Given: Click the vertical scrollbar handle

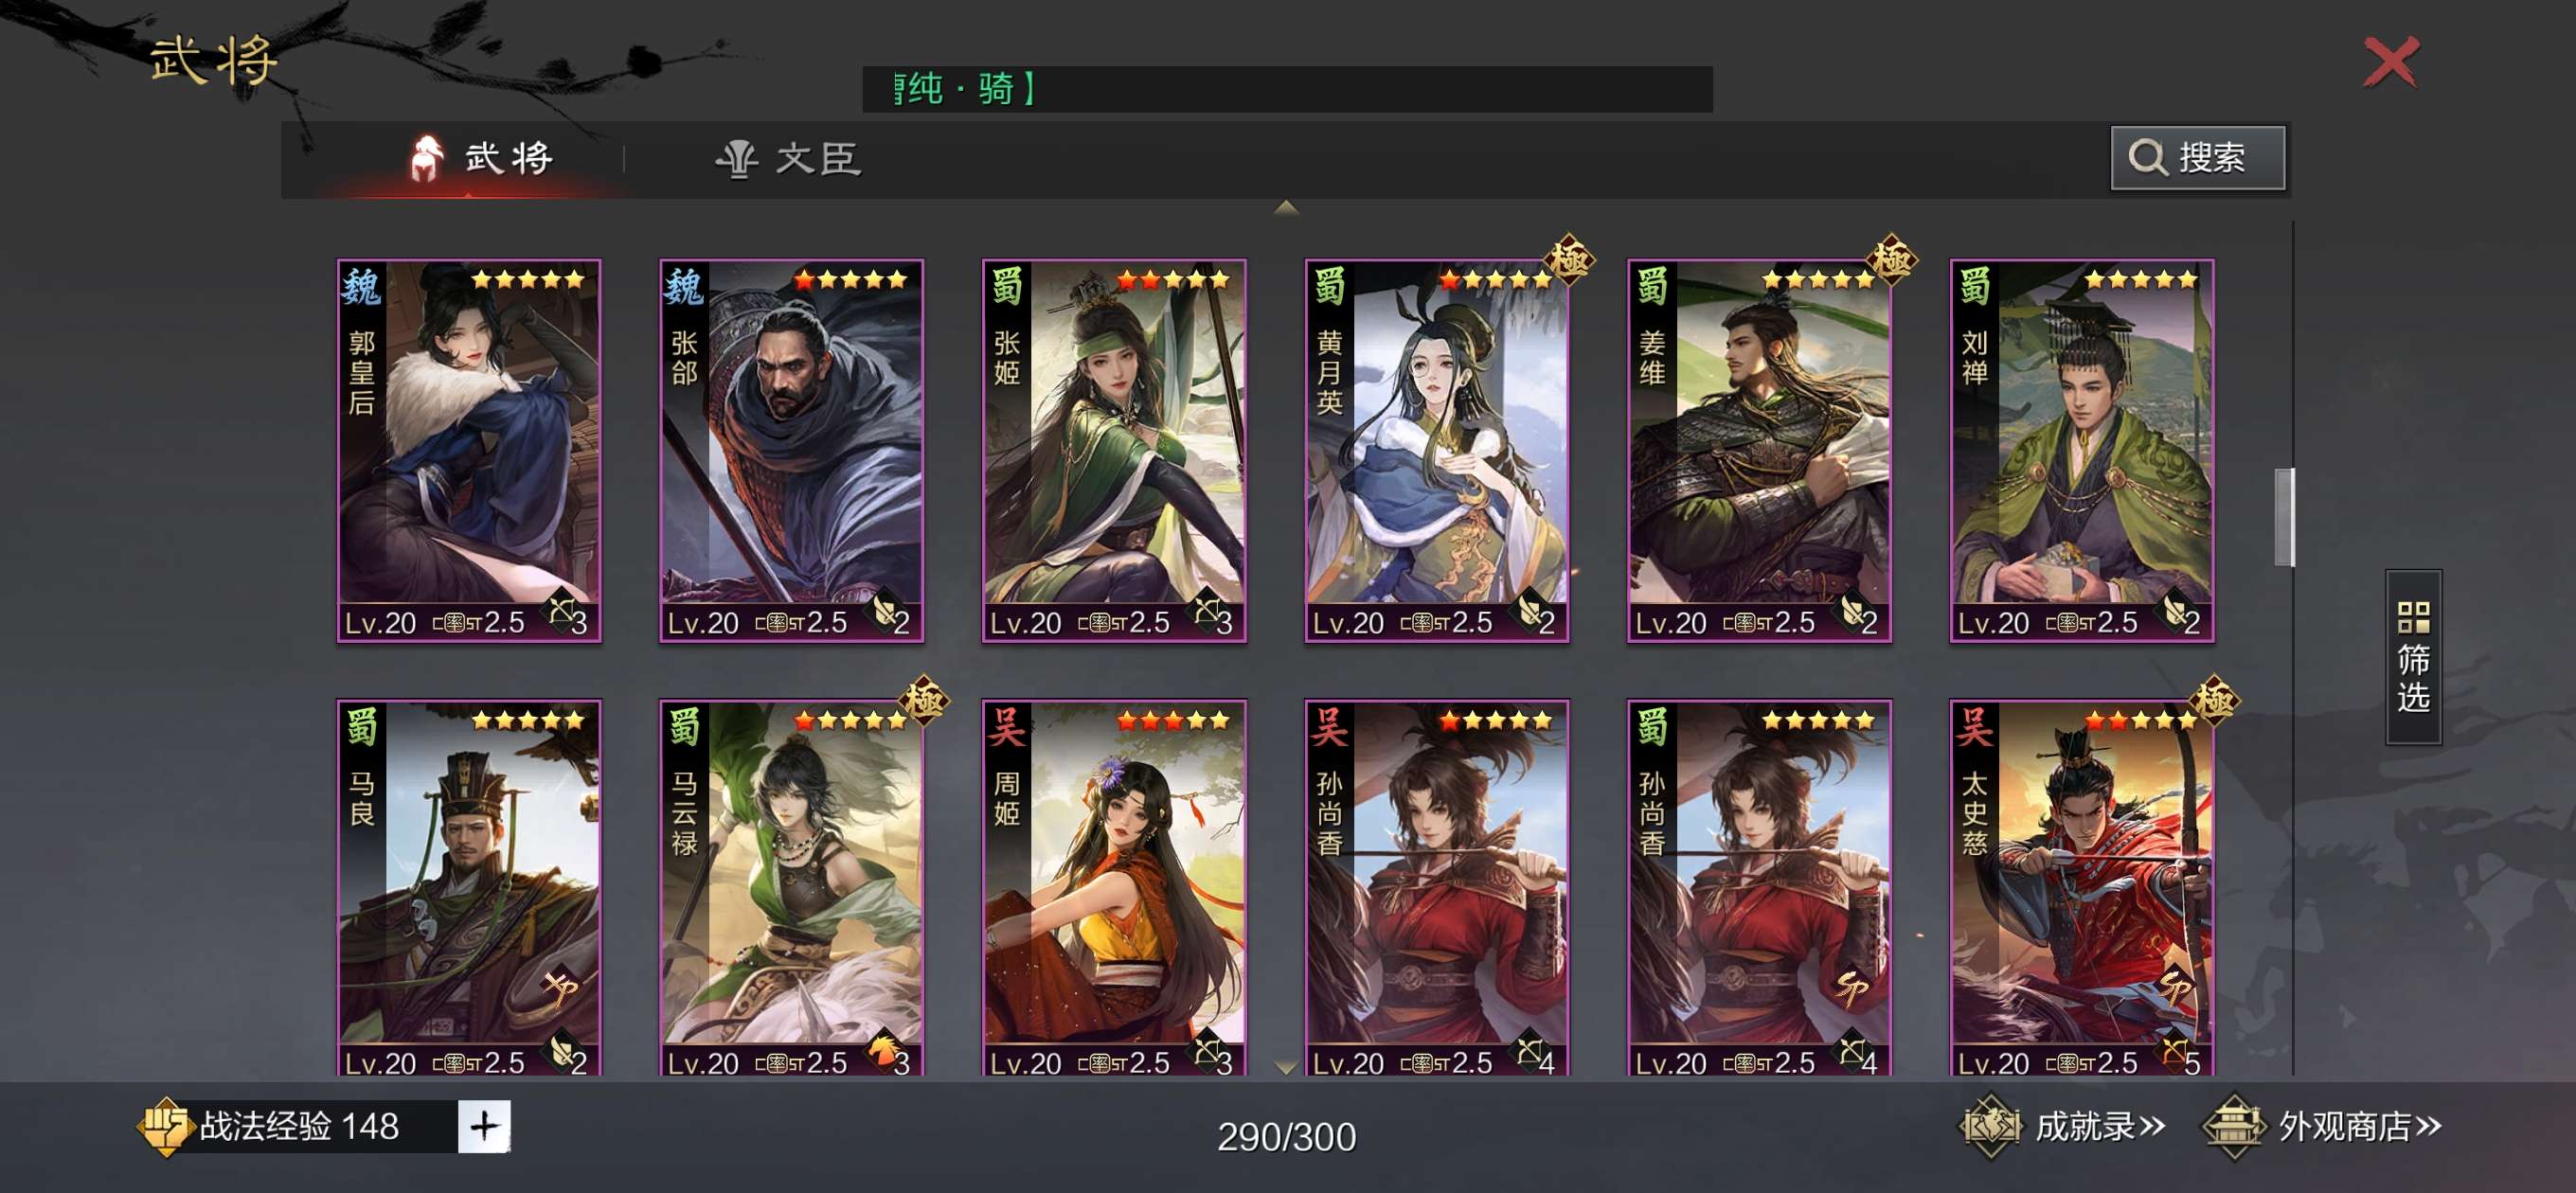Looking at the screenshot, I should coord(2284,517).
